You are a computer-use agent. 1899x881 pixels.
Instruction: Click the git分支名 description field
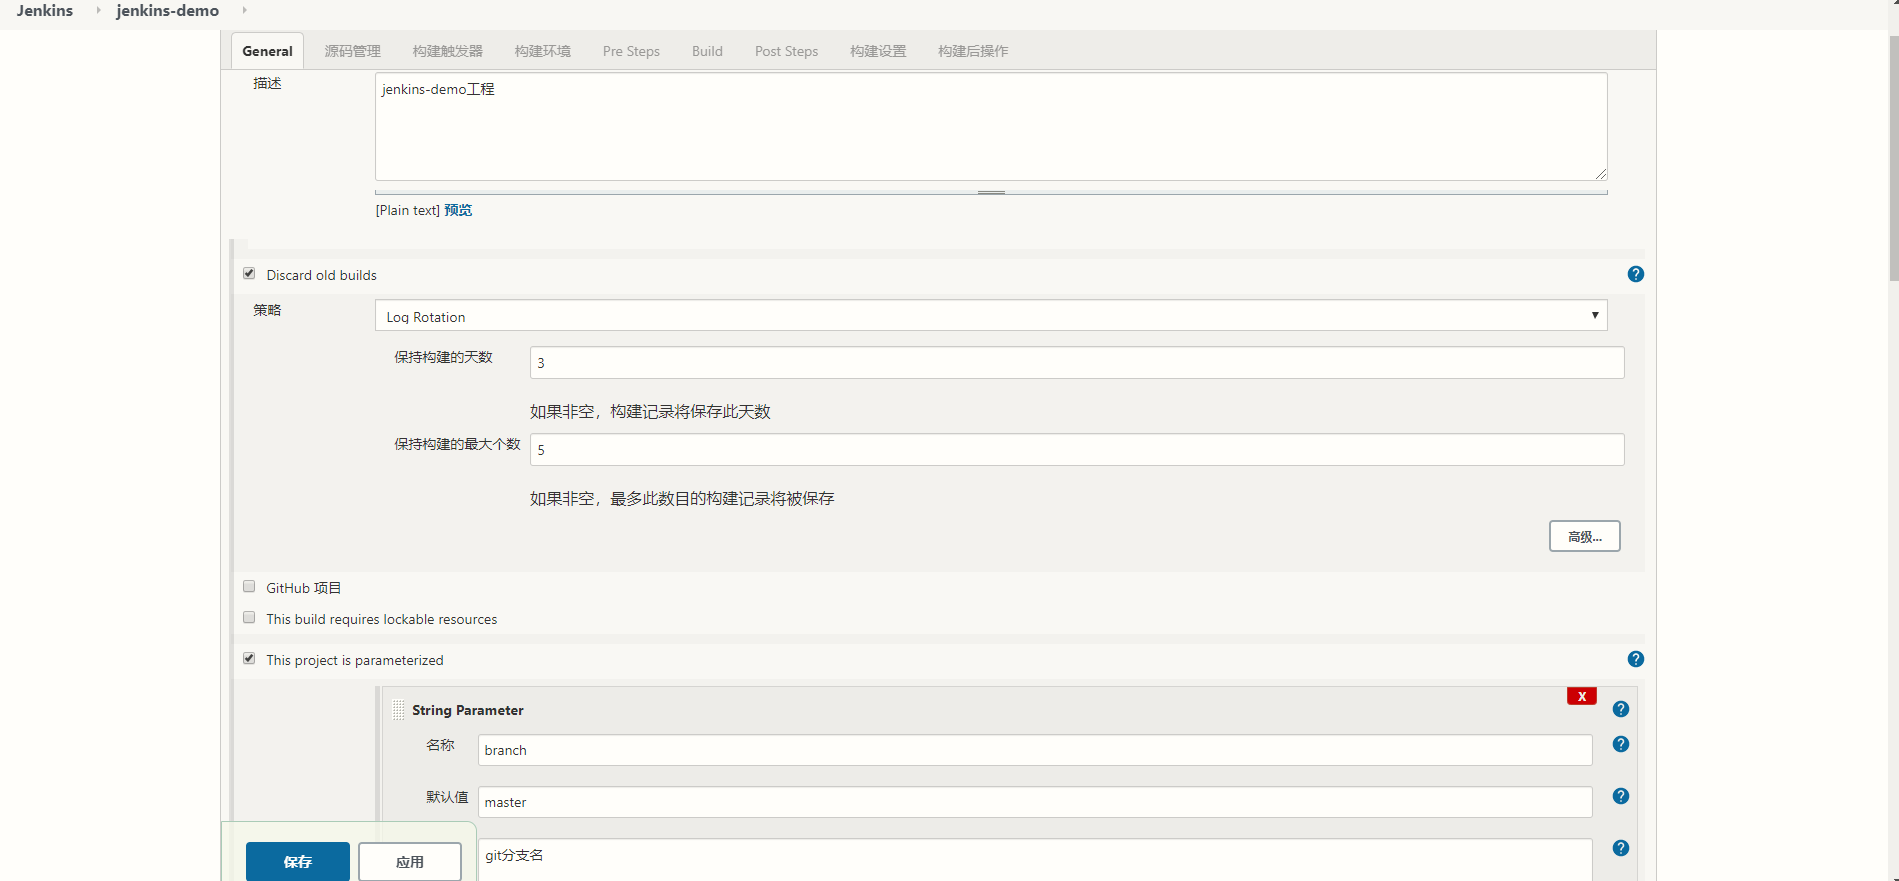pos(1035,860)
